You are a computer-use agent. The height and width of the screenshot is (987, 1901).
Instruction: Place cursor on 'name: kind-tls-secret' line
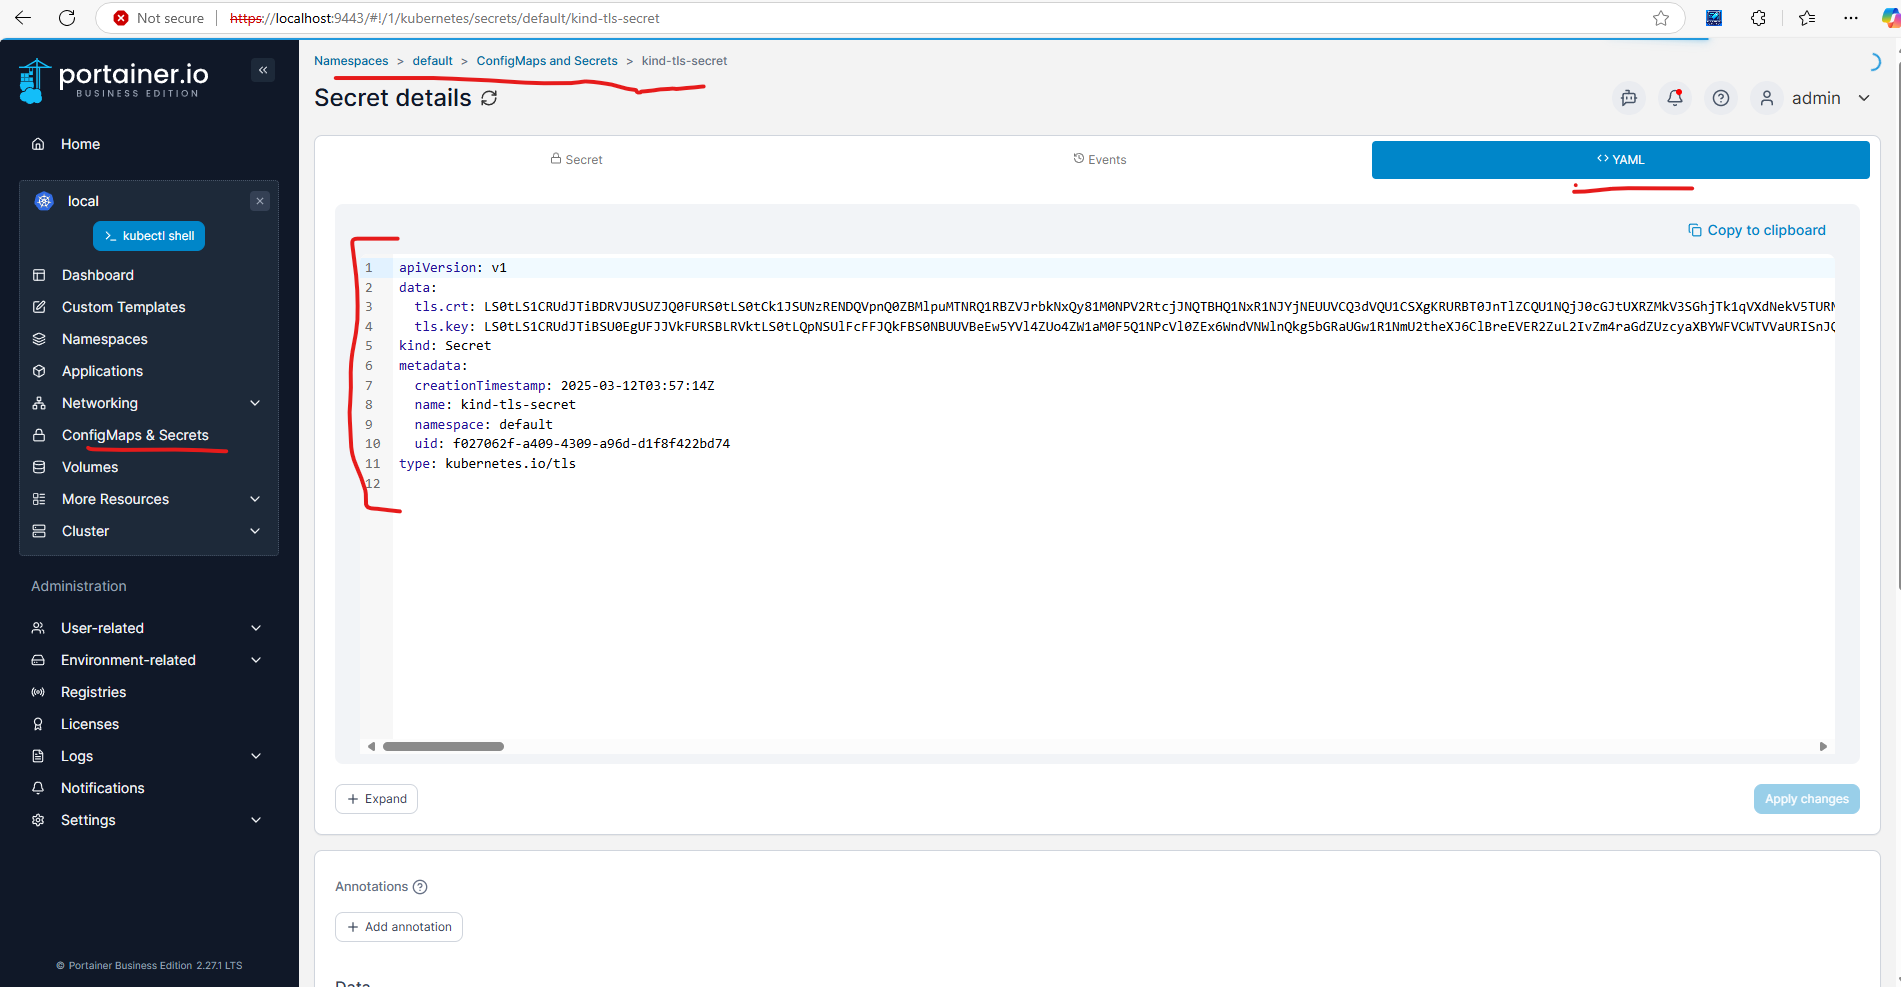495,405
